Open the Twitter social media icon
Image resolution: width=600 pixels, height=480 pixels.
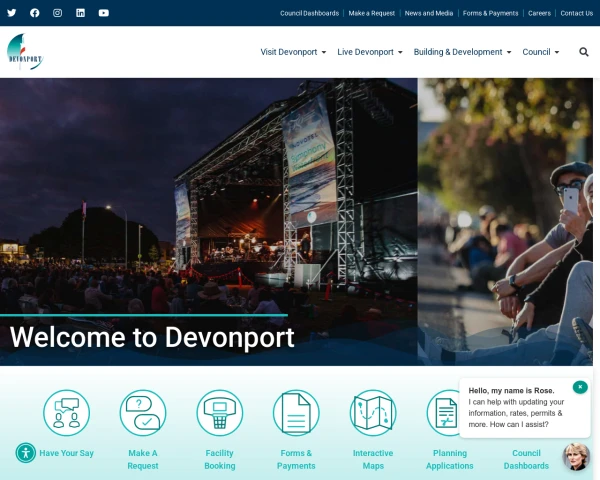(12, 13)
